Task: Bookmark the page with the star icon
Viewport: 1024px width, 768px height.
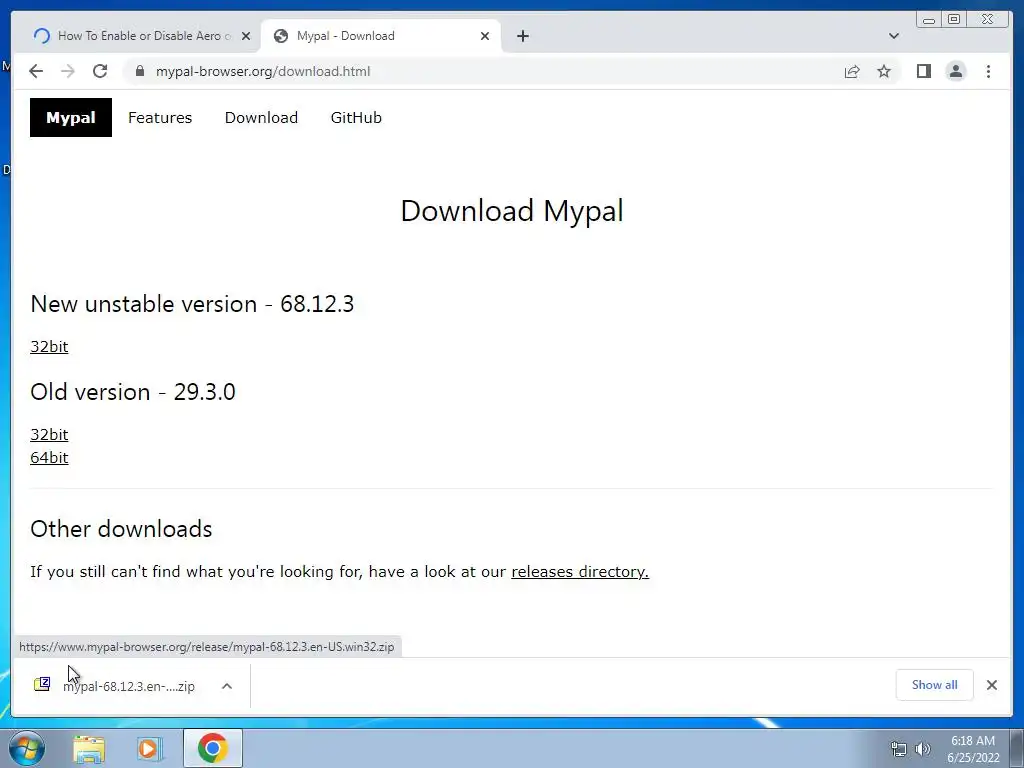Action: (884, 71)
